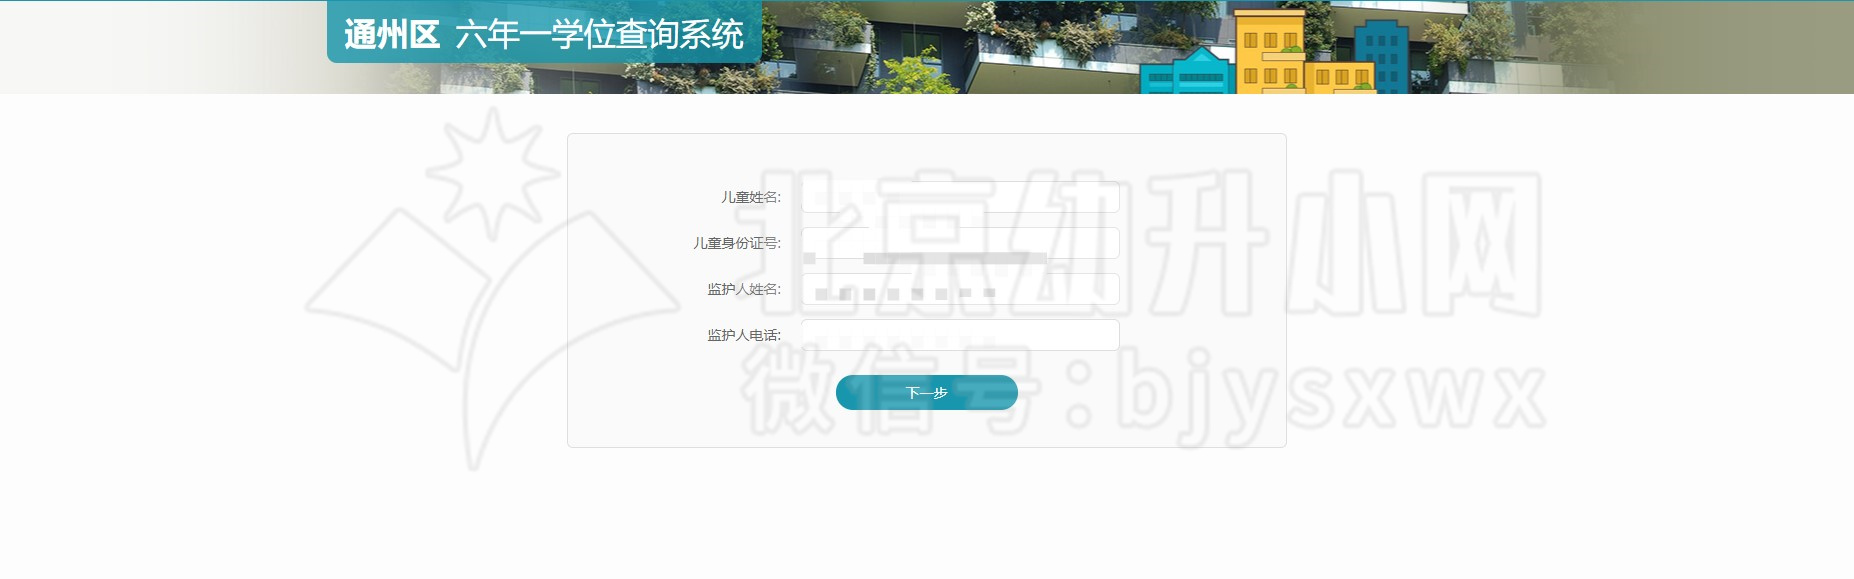This screenshot has width=1854, height=579.
Task: Click the 六年一学位查询系统 heading
Action: click(x=599, y=35)
